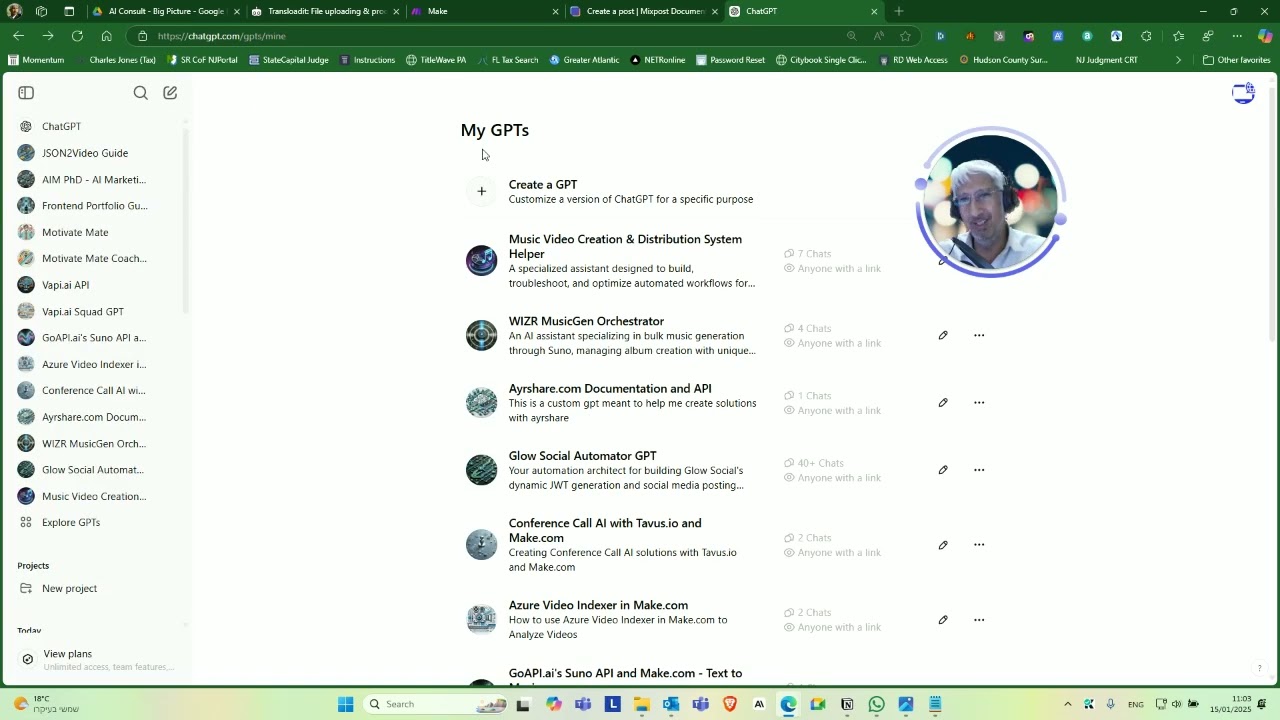Open Notion from the taskbar

(x=847, y=704)
